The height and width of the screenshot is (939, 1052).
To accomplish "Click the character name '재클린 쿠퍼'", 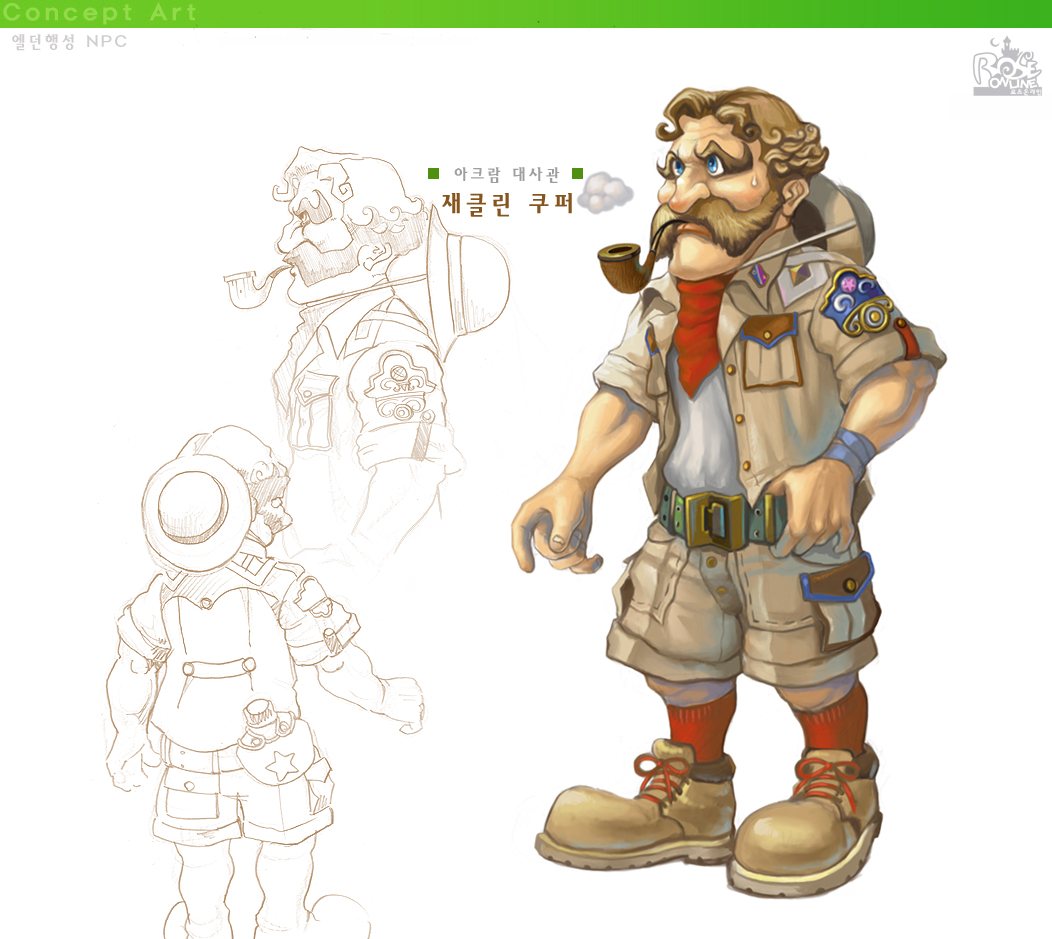I will click(x=508, y=203).
